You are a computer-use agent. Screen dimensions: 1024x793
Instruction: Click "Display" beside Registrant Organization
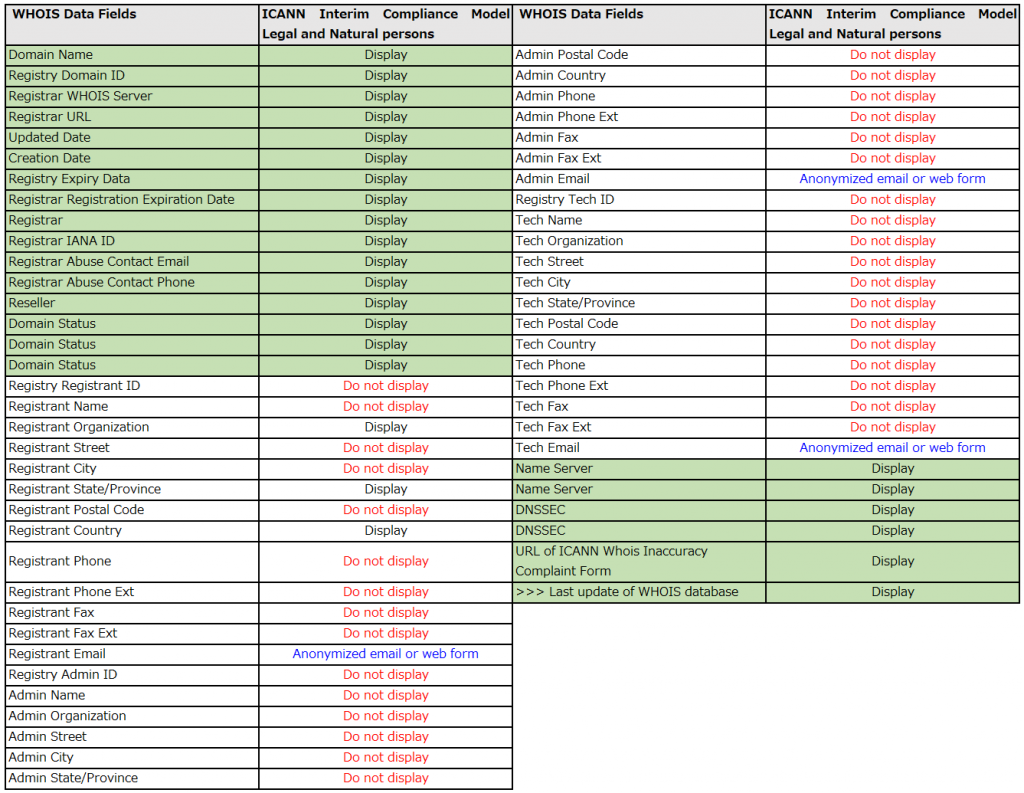tap(386, 427)
